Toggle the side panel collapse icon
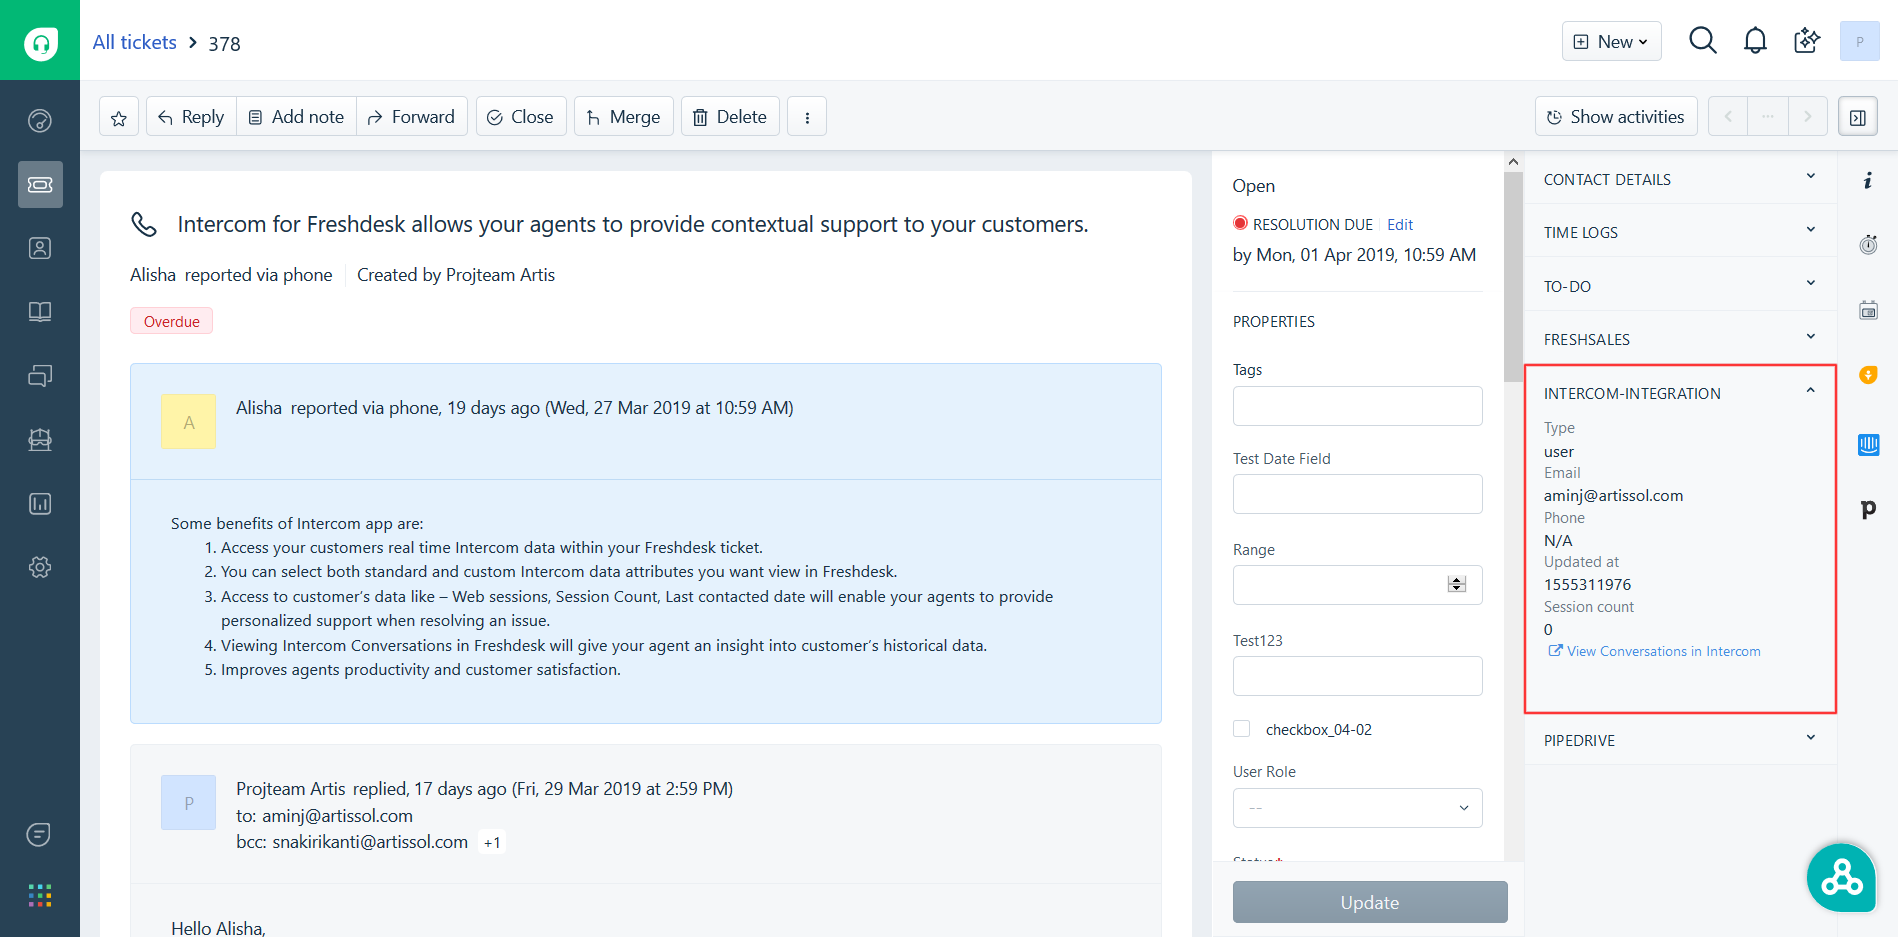The height and width of the screenshot is (937, 1898). click(1857, 117)
